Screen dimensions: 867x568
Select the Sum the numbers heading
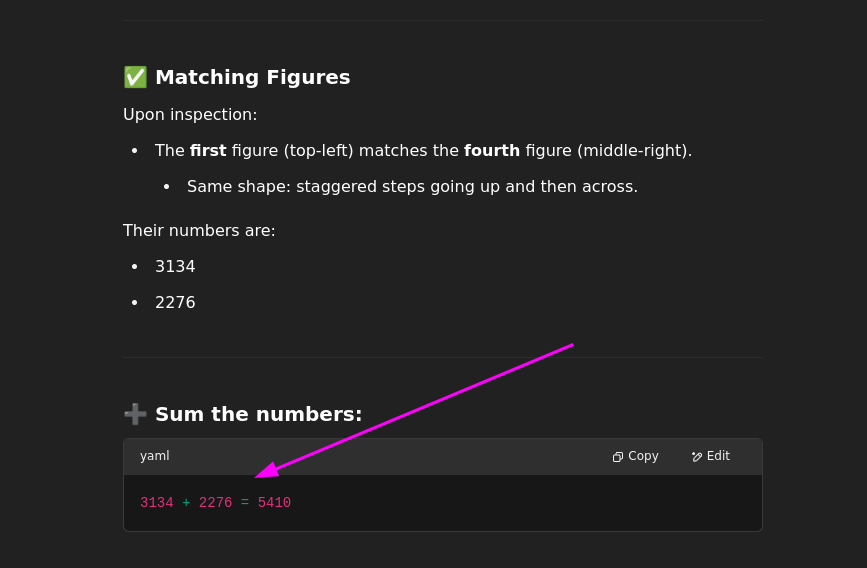pyautogui.click(x=259, y=414)
